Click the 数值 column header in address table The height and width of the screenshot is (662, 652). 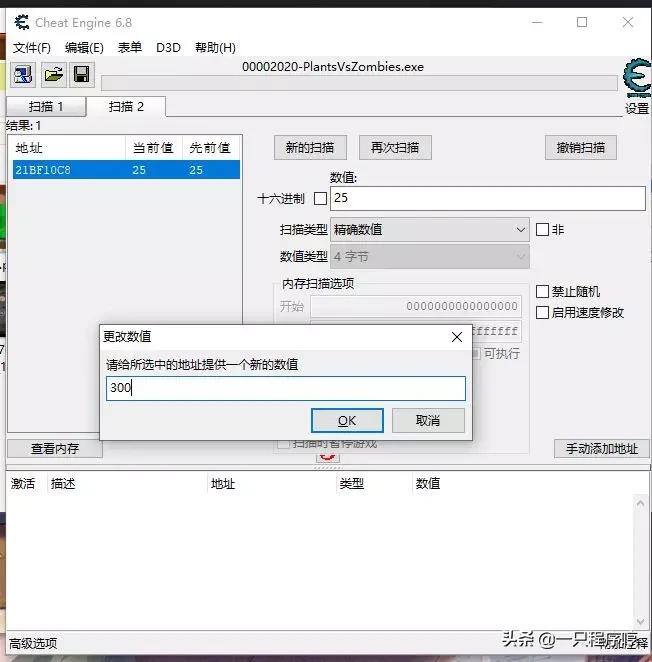[428, 483]
